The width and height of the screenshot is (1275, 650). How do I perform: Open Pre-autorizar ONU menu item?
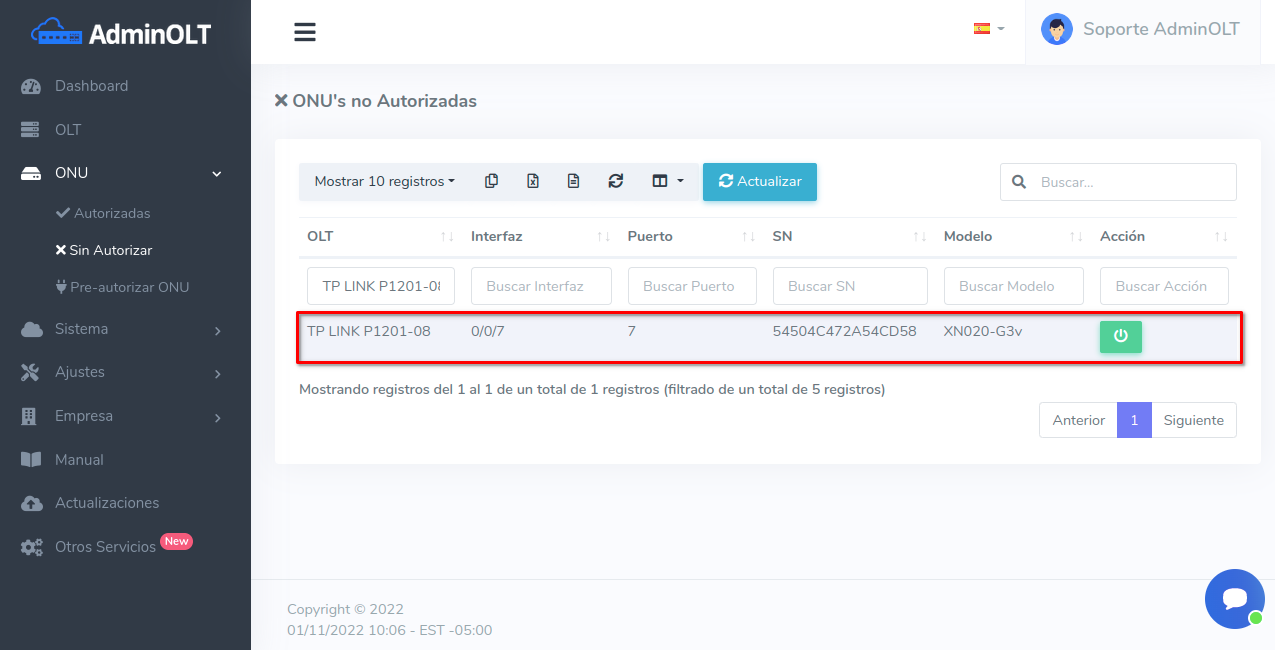click(x=129, y=287)
